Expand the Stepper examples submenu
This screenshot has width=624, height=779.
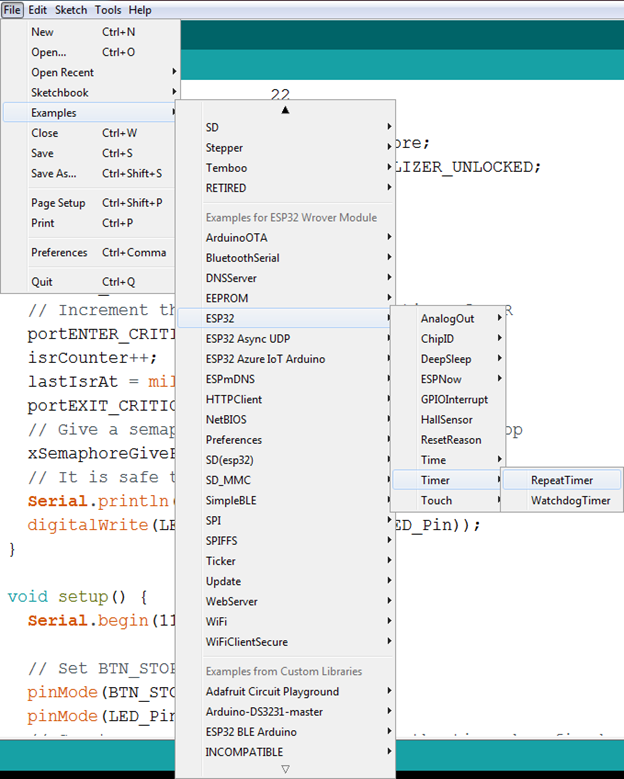(x=285, y=148)
